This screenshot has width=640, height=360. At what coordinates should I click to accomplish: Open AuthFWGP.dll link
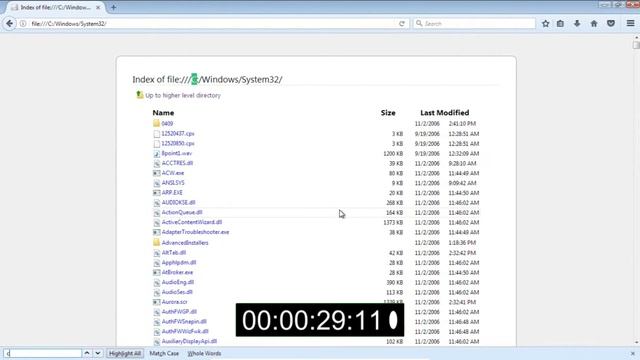tap(179, 312)
